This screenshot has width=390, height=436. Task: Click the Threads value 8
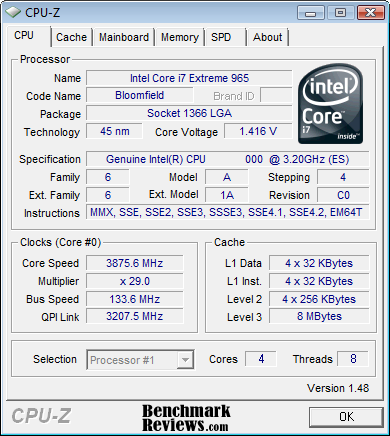pyautogui.click(x=353, y=359)
